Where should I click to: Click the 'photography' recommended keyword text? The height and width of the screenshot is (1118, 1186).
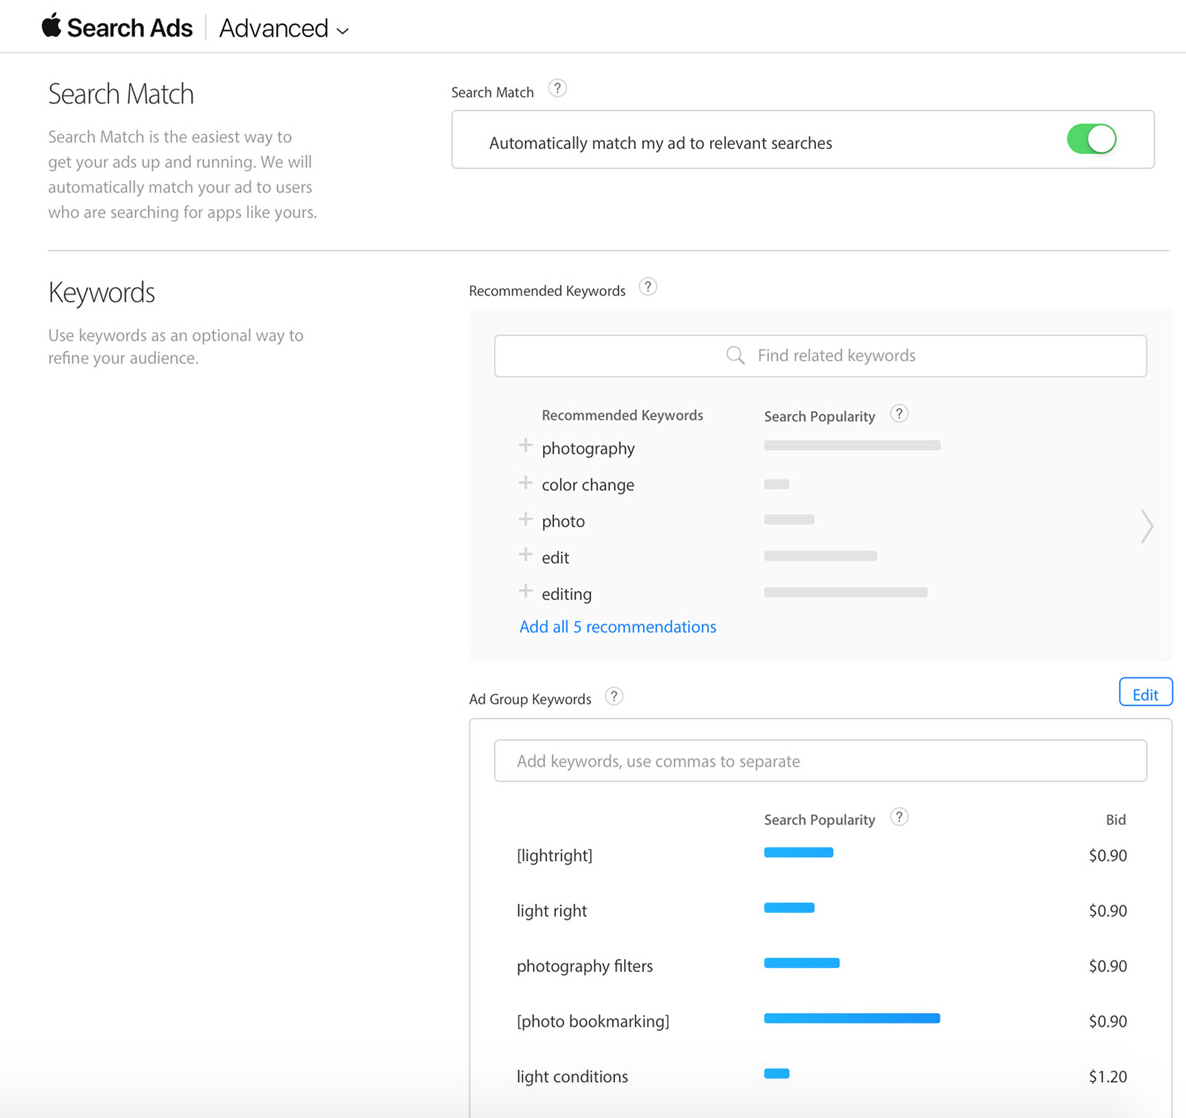point(588,449)
